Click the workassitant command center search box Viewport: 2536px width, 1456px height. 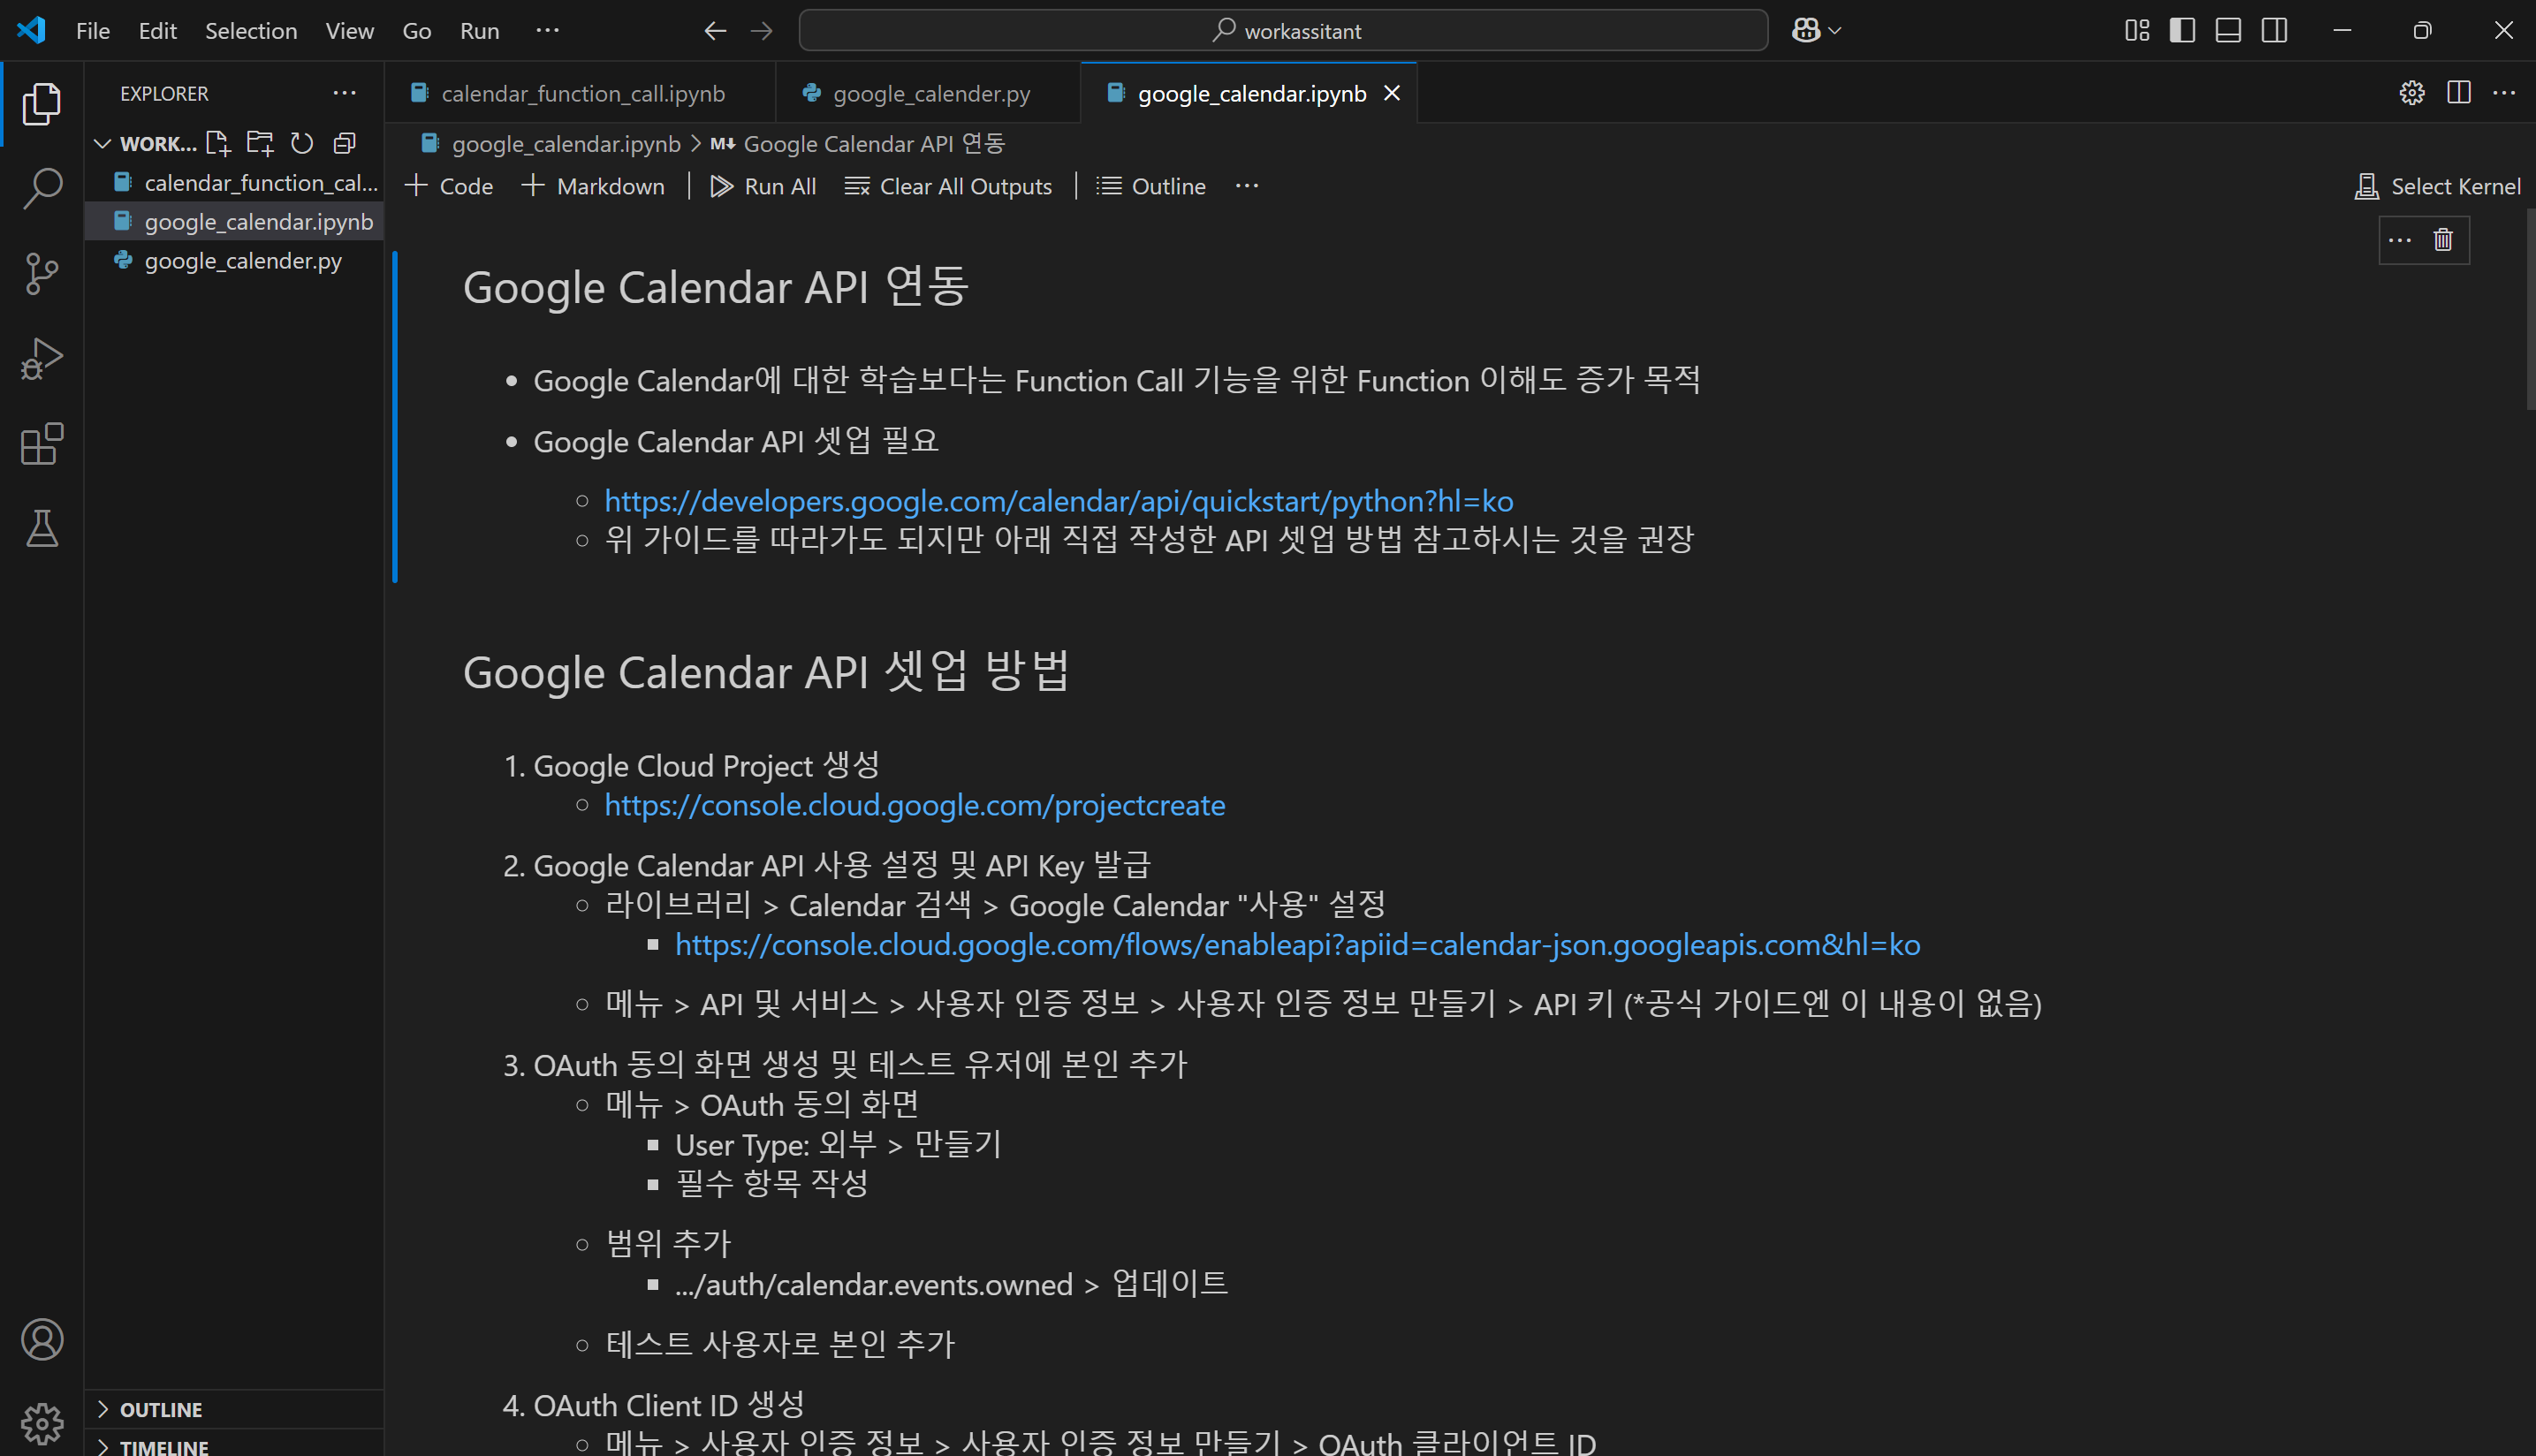coord(1283,31)
